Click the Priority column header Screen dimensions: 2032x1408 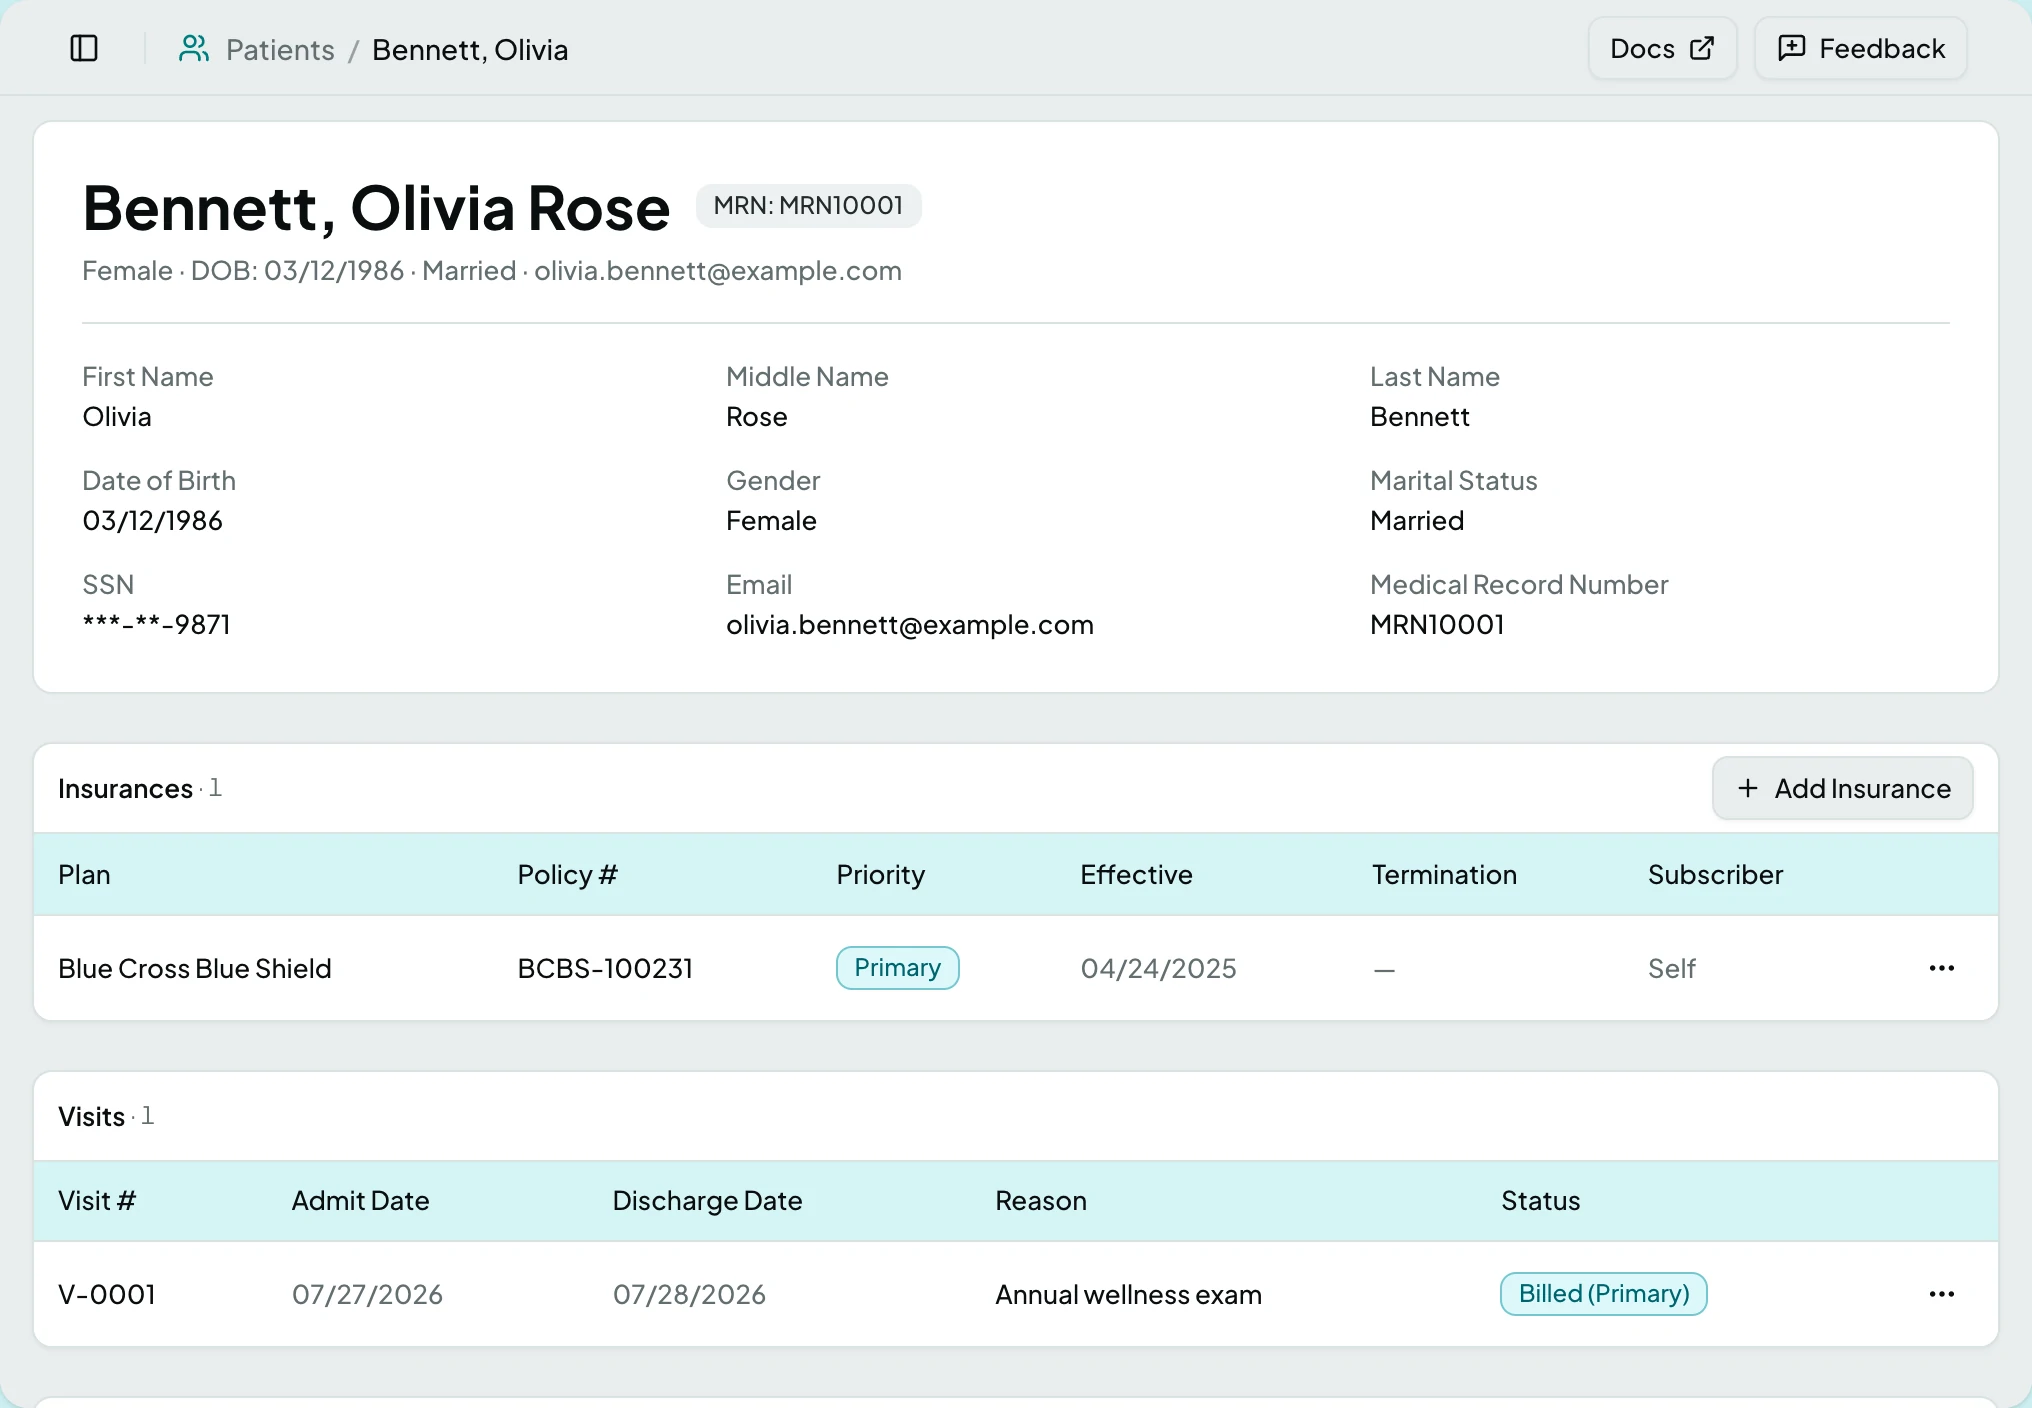click(880, 874)
